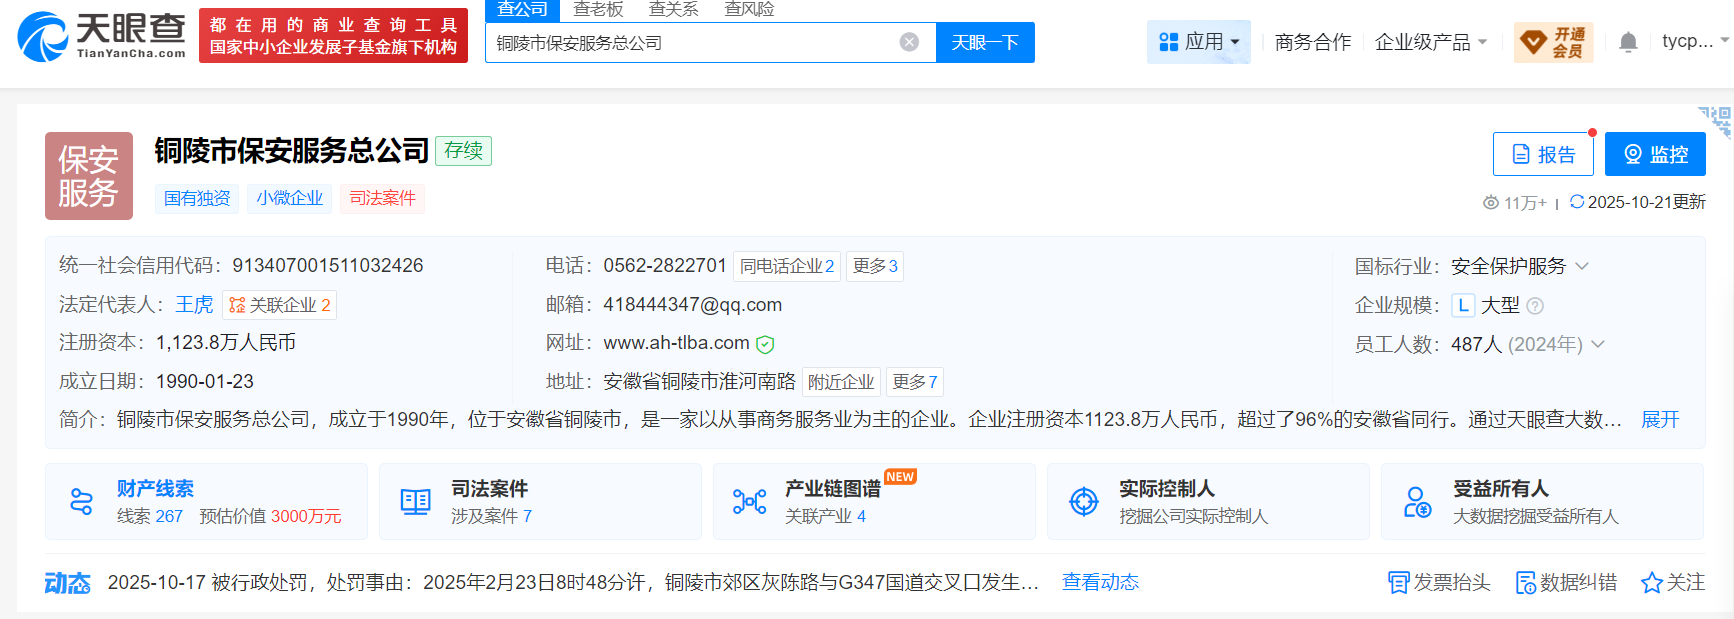Click the eye view-count icon
The height and width of the screenshot is (619, 1734).
tap(1491, 203)
